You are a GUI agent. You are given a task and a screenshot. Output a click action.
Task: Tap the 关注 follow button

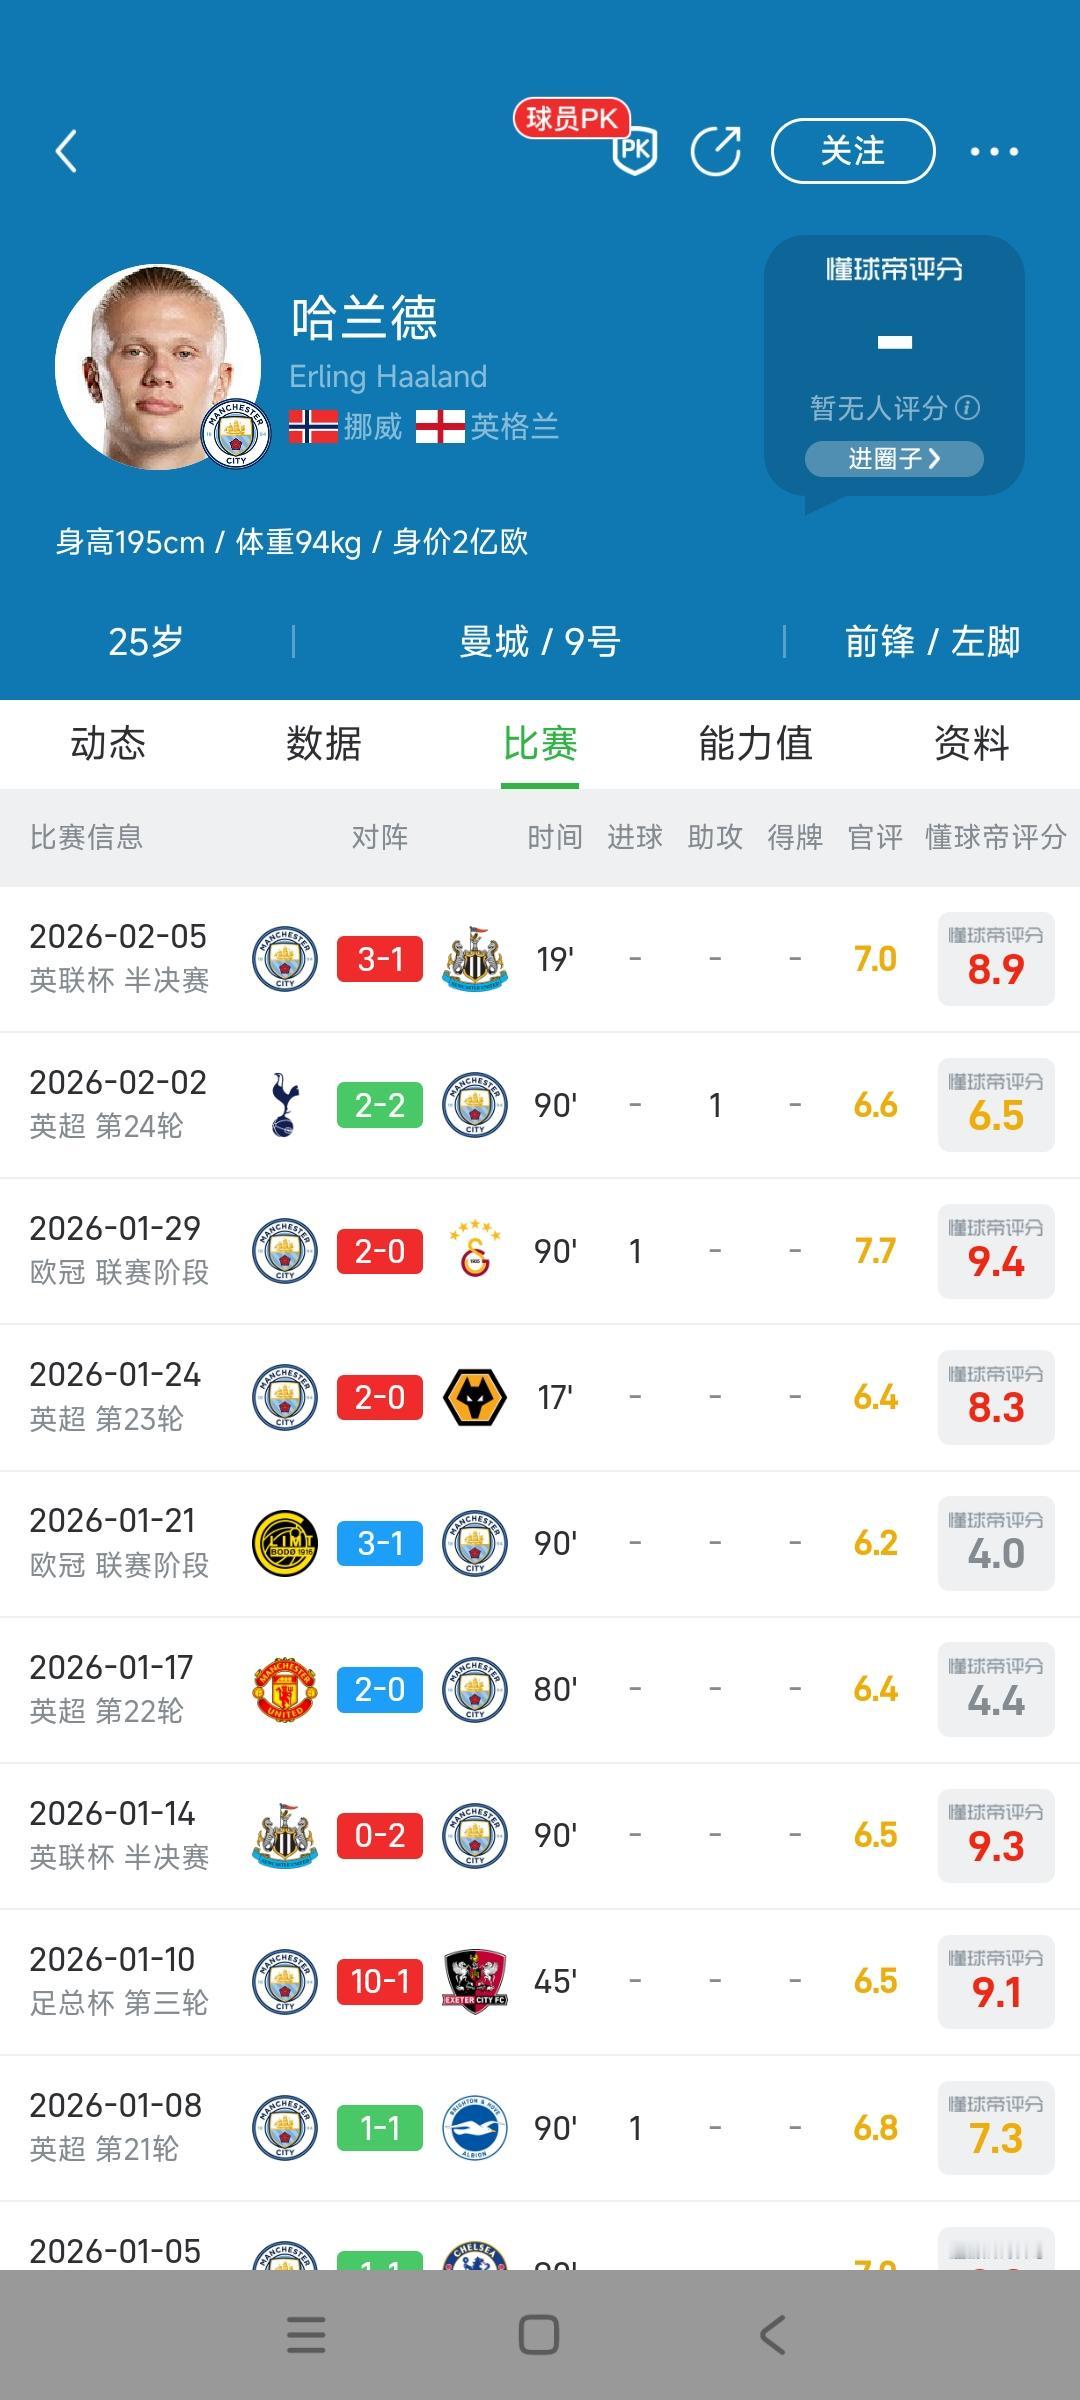point(853,152)
